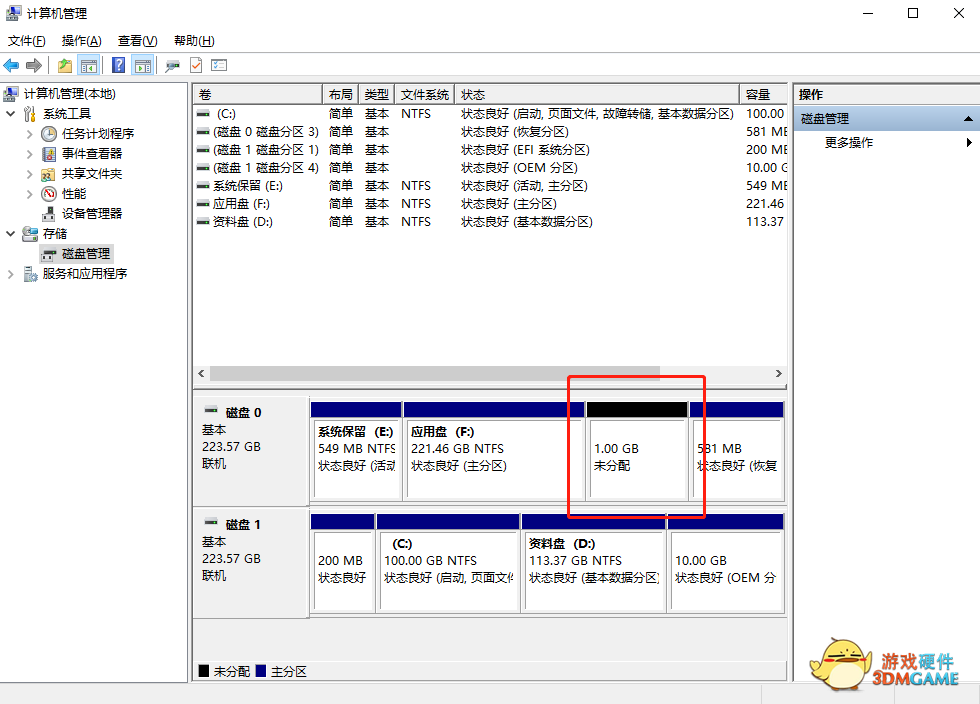The height and width of the screenshot is (704, 980).
Task: Click the 磁盘 0 drive icon
Action: pos(213,408)
